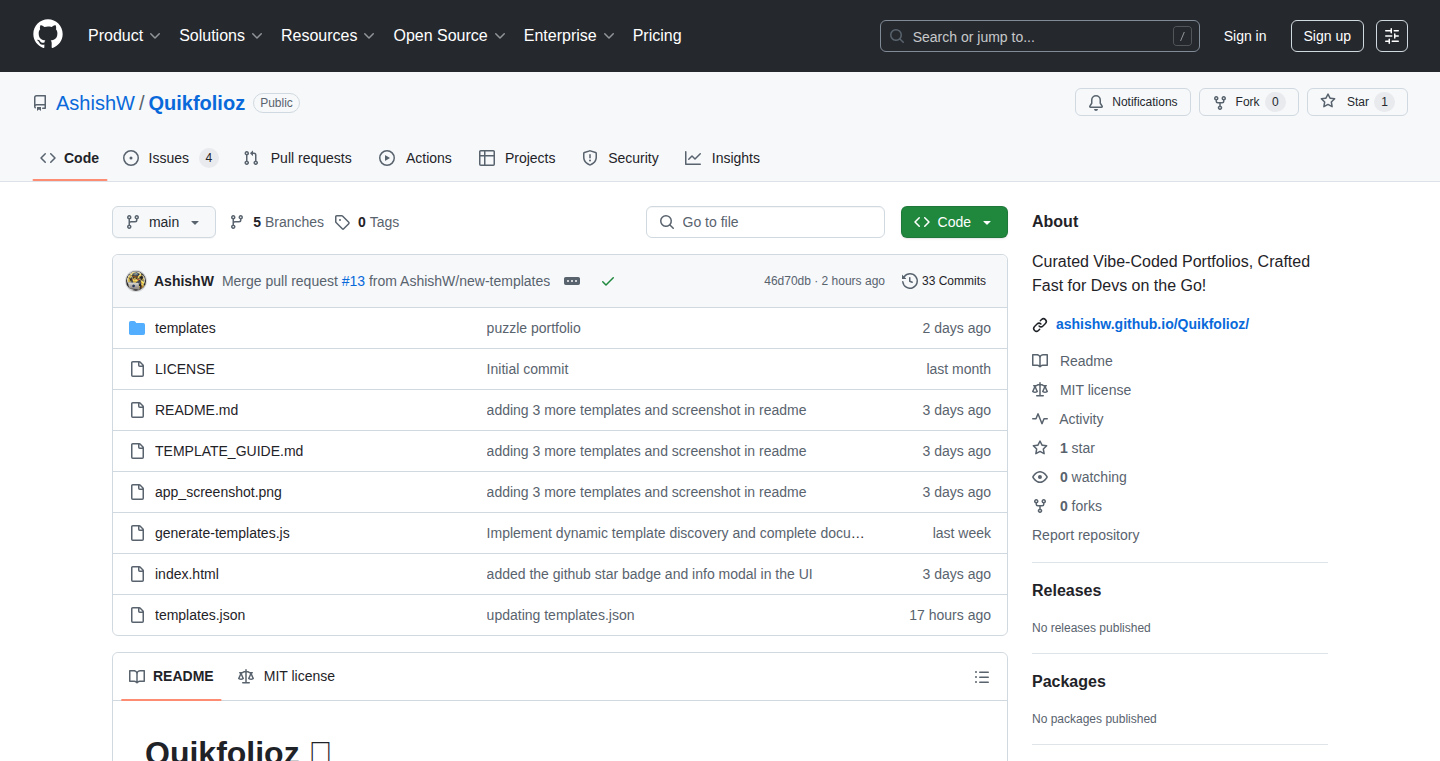Switch to the Insights tab
Screen dimensions: 1440x761
pyautogui.click(x=722, y=158)
